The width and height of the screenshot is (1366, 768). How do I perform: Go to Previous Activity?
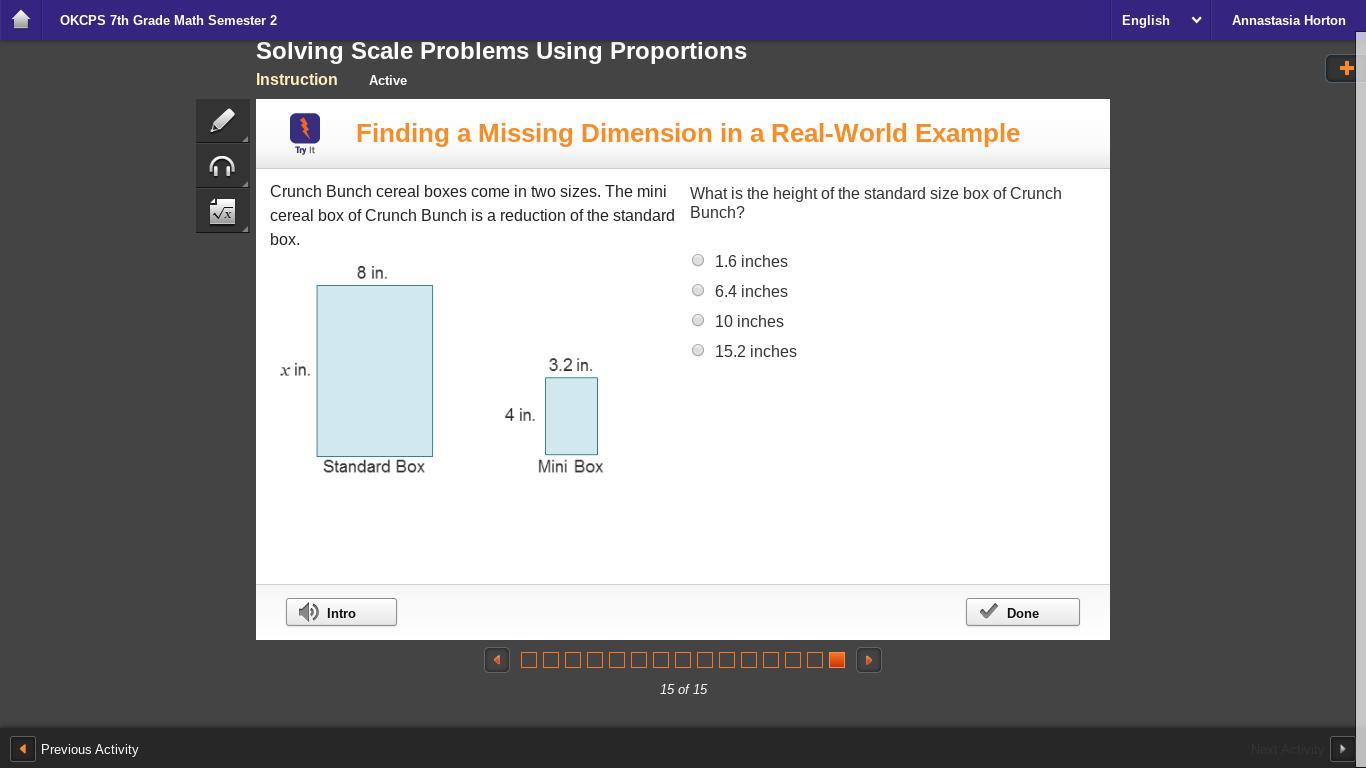pos(75,749)
